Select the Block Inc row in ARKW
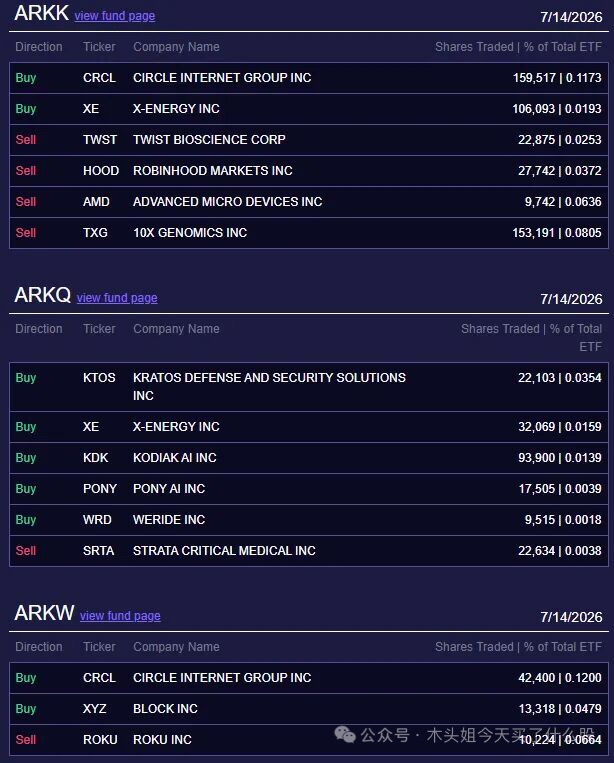Image resolution: width=614 pixels, height=763 pixels. coord(309,709)
